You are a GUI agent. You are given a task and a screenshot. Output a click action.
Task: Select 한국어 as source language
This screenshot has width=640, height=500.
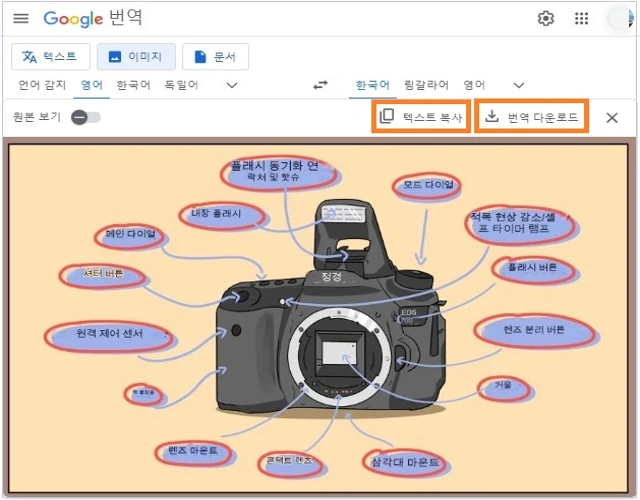tap(133, 85)
